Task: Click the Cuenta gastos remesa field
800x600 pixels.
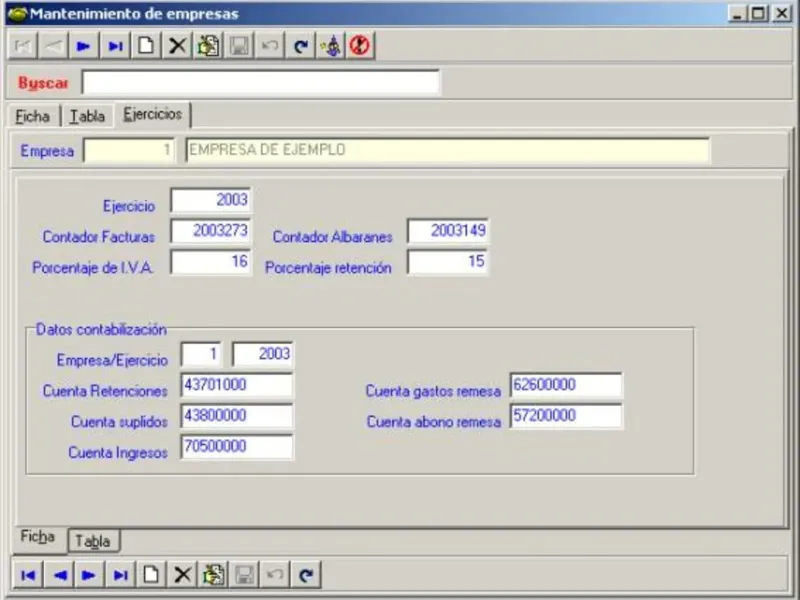Action: point(566,385)
